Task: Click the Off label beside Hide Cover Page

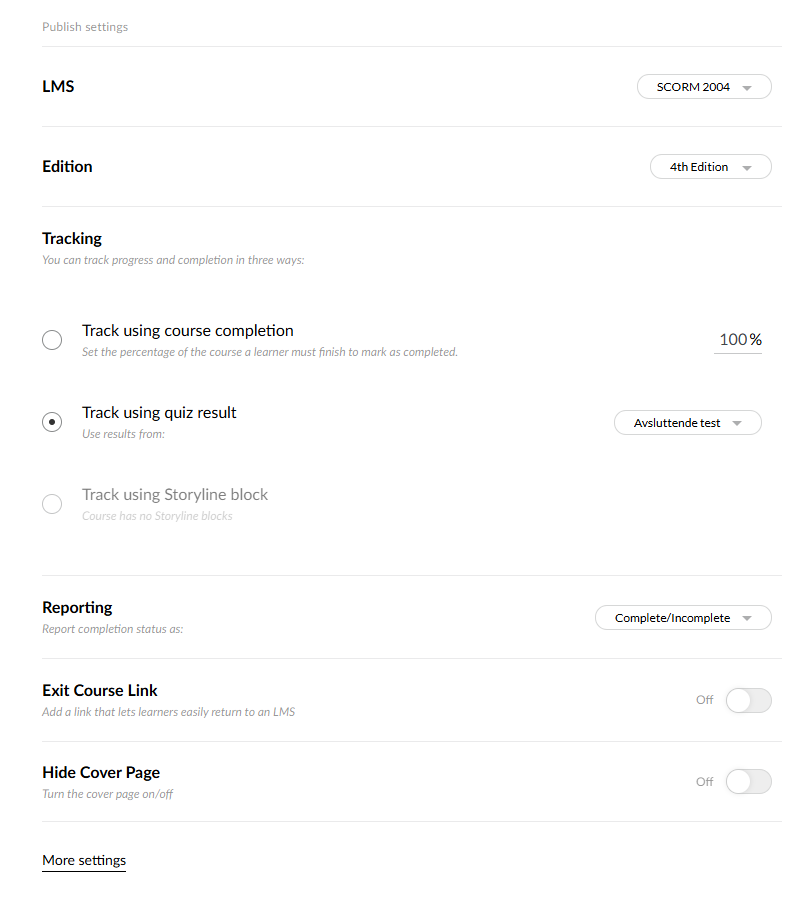Action: (705, 782)
